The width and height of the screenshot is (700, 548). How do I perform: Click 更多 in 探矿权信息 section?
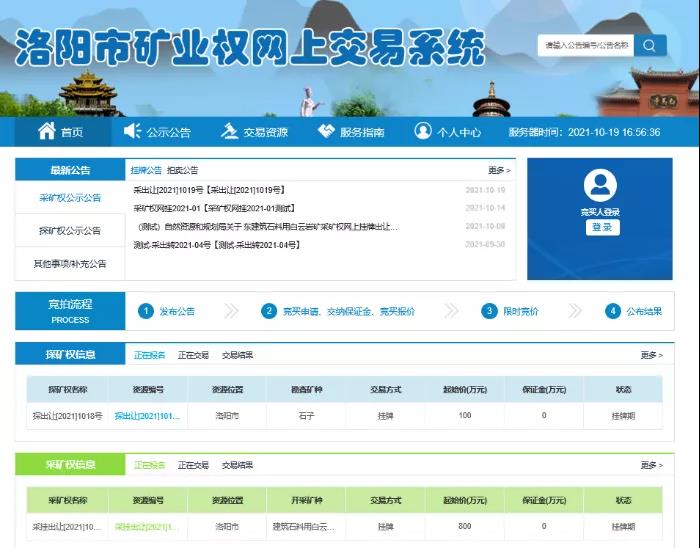tap(652, 355)
